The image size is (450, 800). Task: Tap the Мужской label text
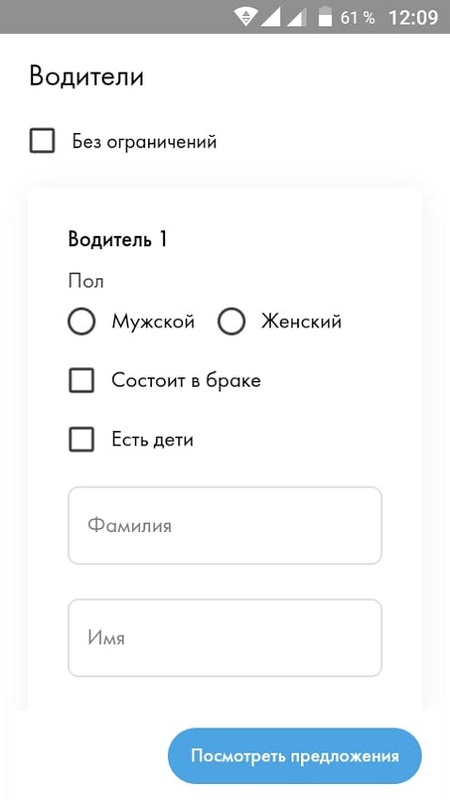153,321
